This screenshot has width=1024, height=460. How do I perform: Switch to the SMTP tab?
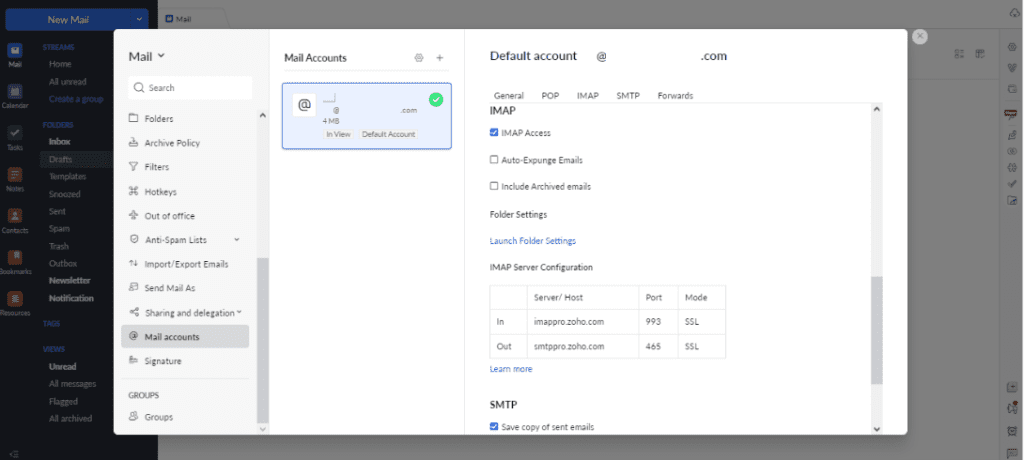click(628, 95)
